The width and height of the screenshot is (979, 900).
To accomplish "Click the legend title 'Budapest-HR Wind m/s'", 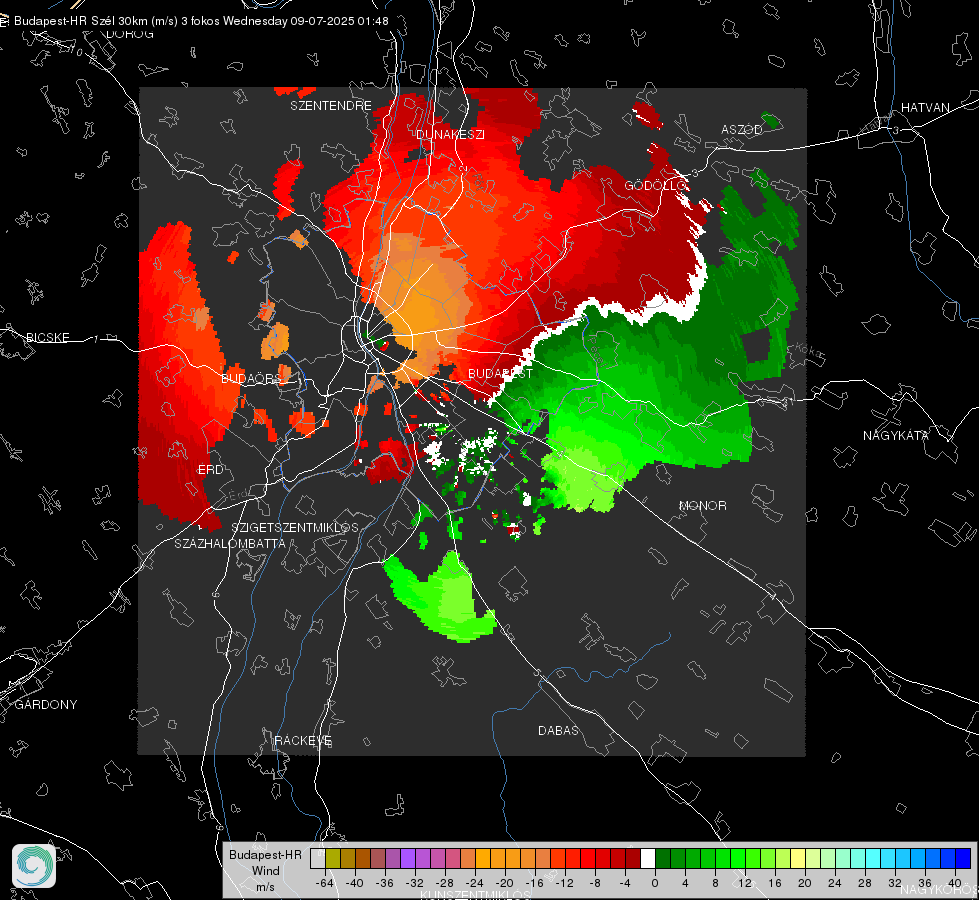I will 265,870.
